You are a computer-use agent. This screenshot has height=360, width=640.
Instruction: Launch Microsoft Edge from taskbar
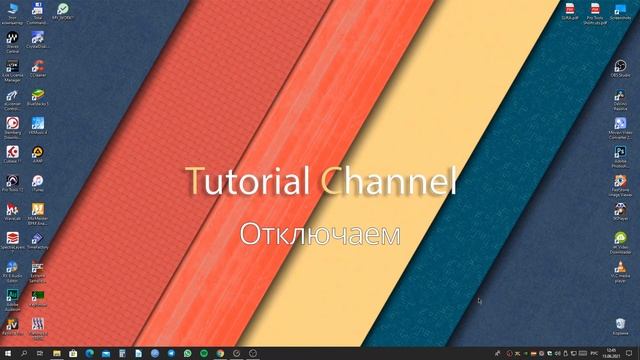pos(89,353)
